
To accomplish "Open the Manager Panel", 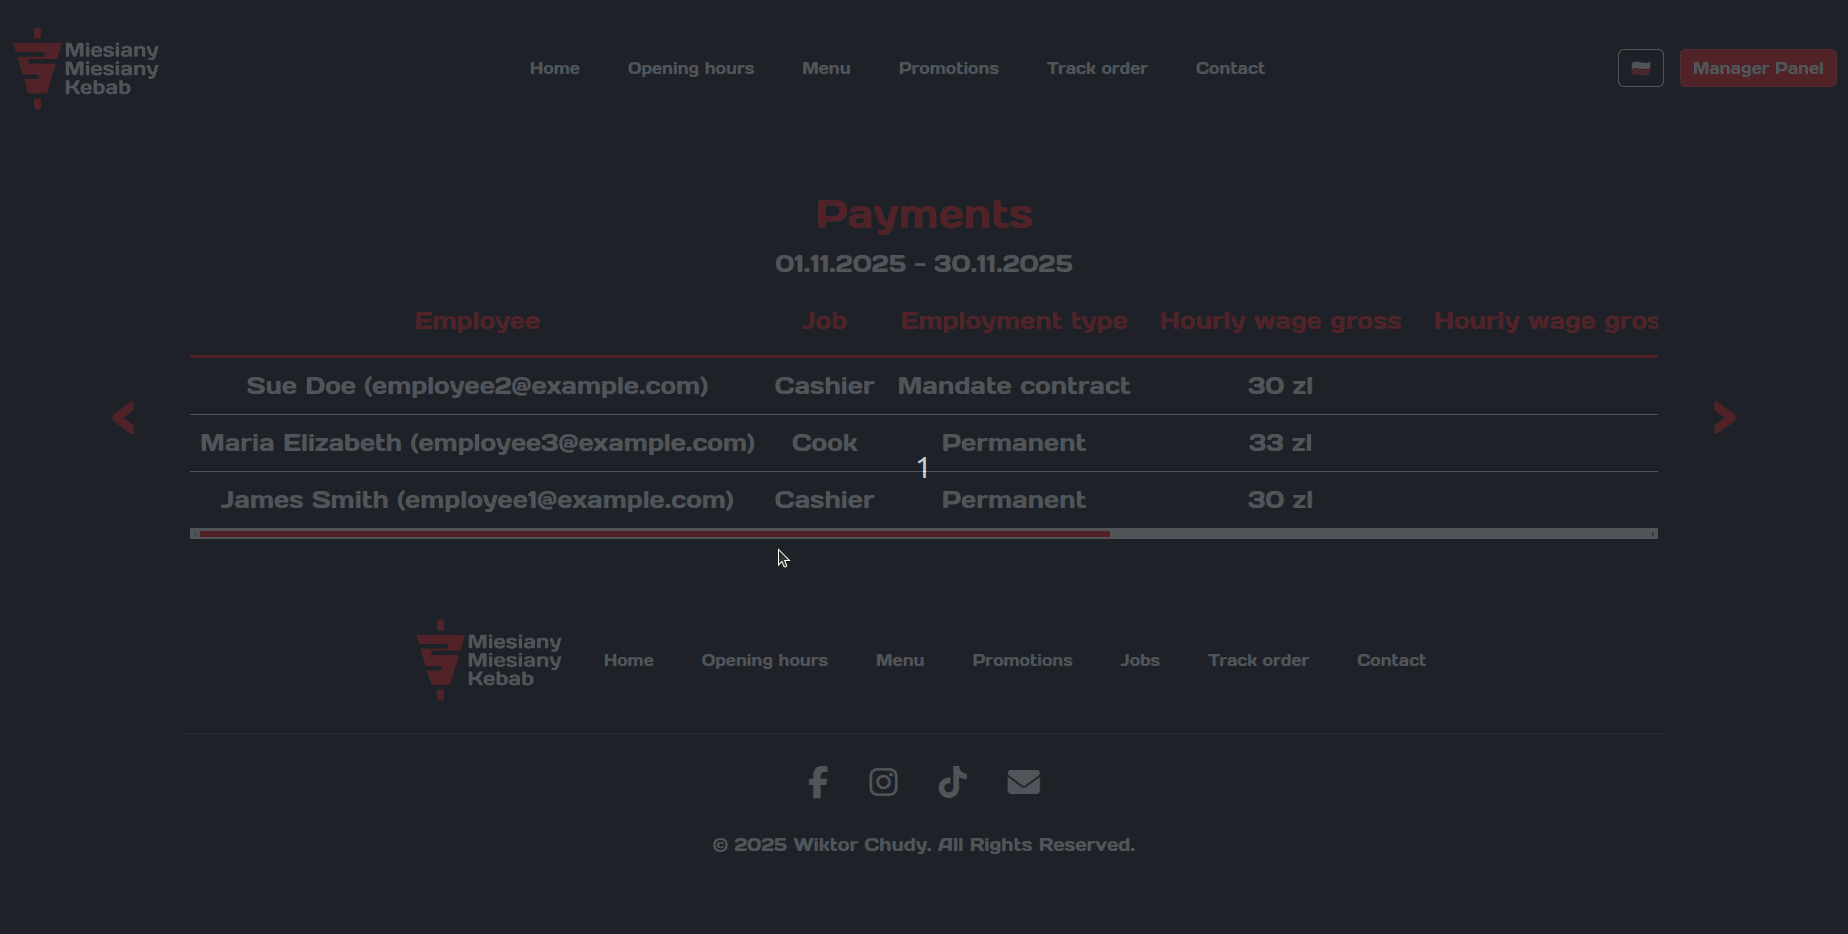I will (x=1757, y=68).
